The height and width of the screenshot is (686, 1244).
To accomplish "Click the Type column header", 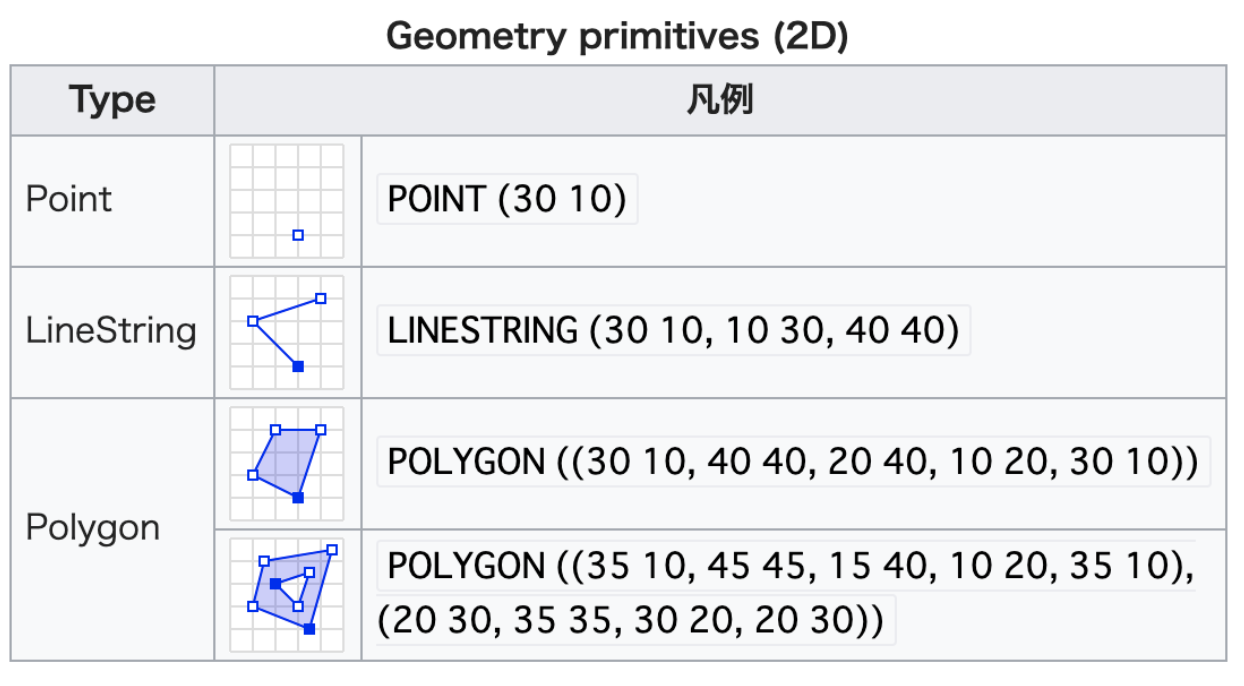I will pos(112,100).
